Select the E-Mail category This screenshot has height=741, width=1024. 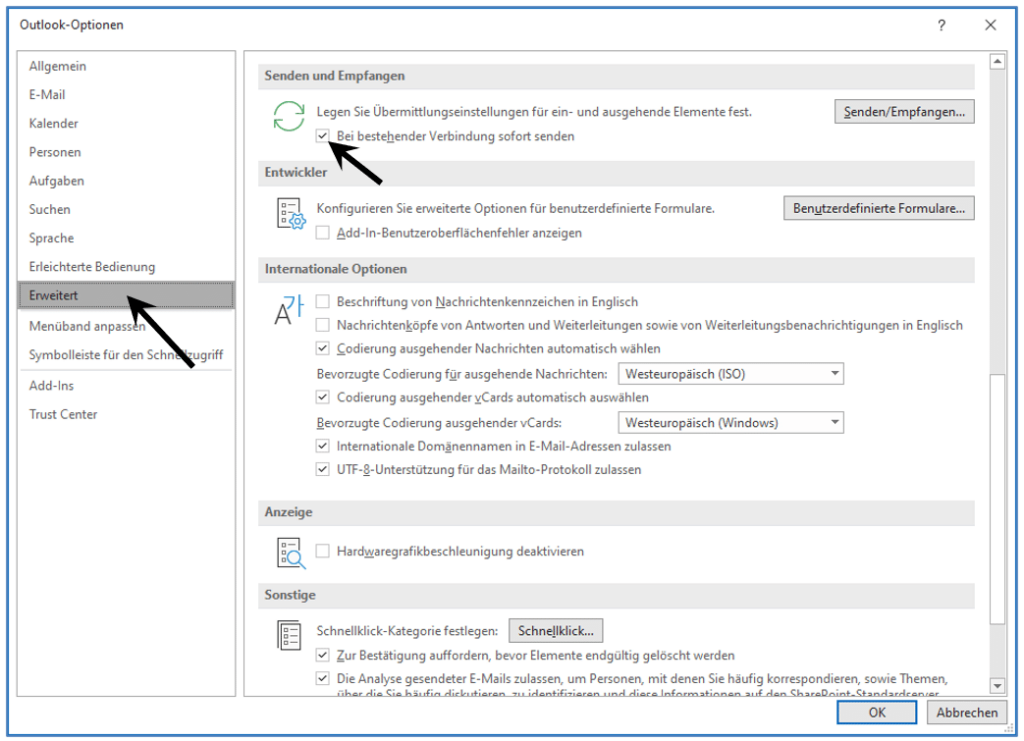pyautogui.click(x=126, y=95)
